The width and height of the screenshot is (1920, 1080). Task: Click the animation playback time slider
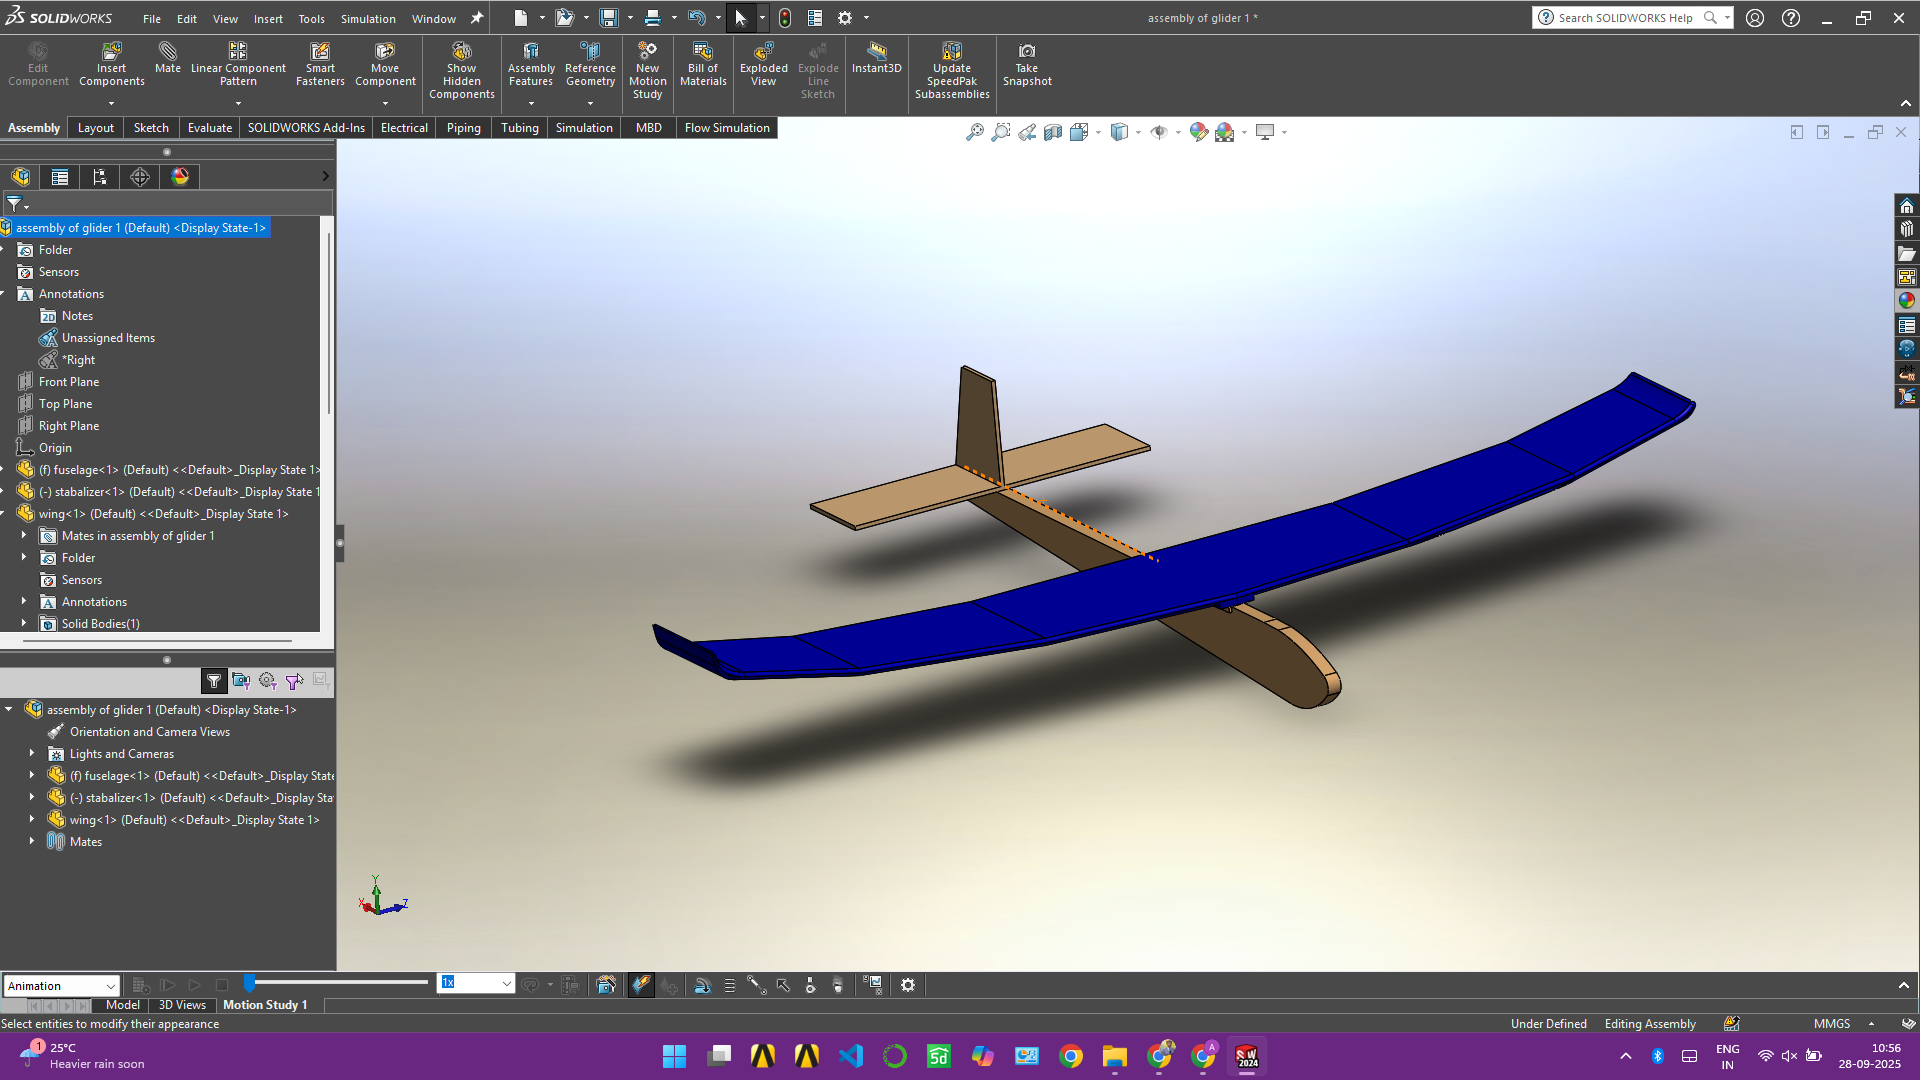(x=340, y=983)
